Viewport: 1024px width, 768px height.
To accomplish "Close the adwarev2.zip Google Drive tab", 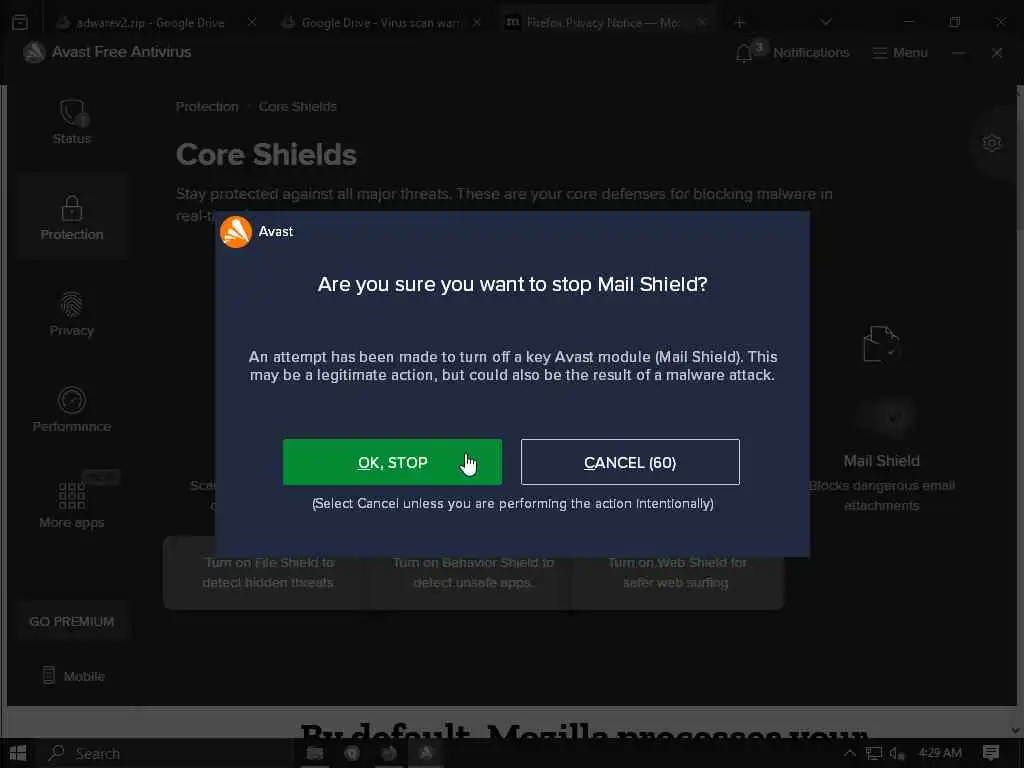I will point(251,22).
